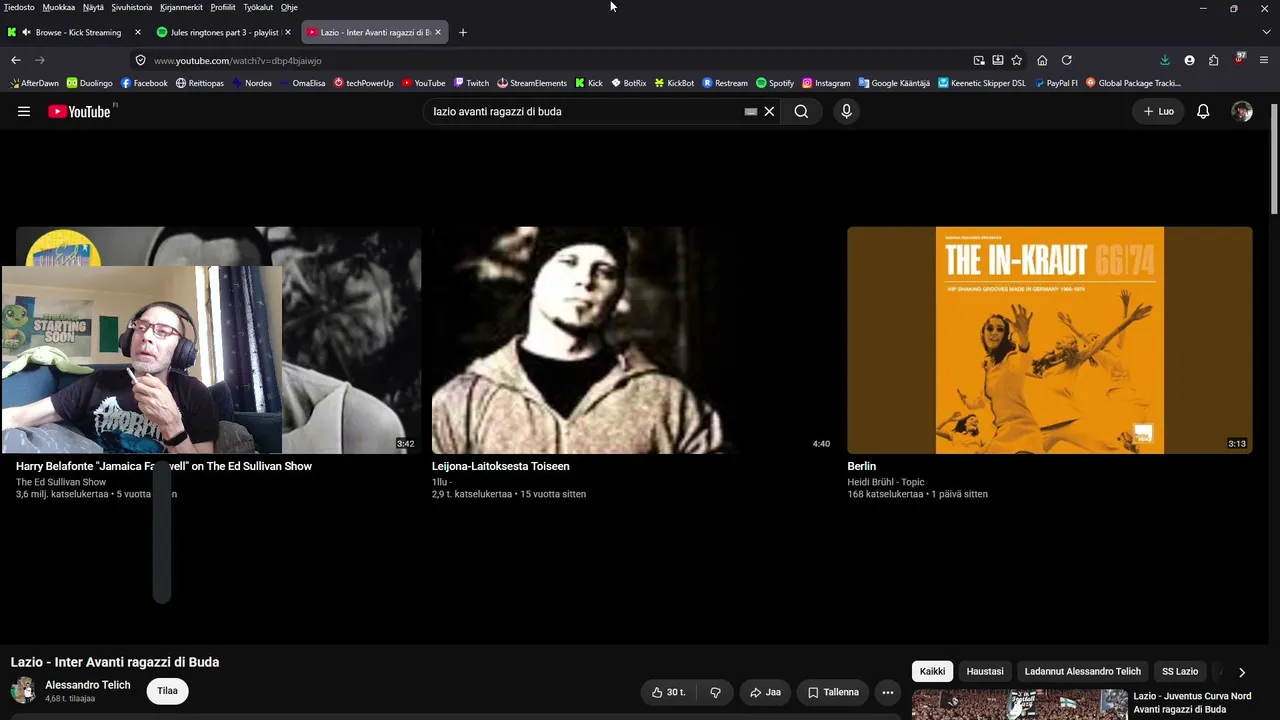Screen dimensions: 1280x720
Task: Select the SS Lazio filter chip
Action: [1180, 672]
